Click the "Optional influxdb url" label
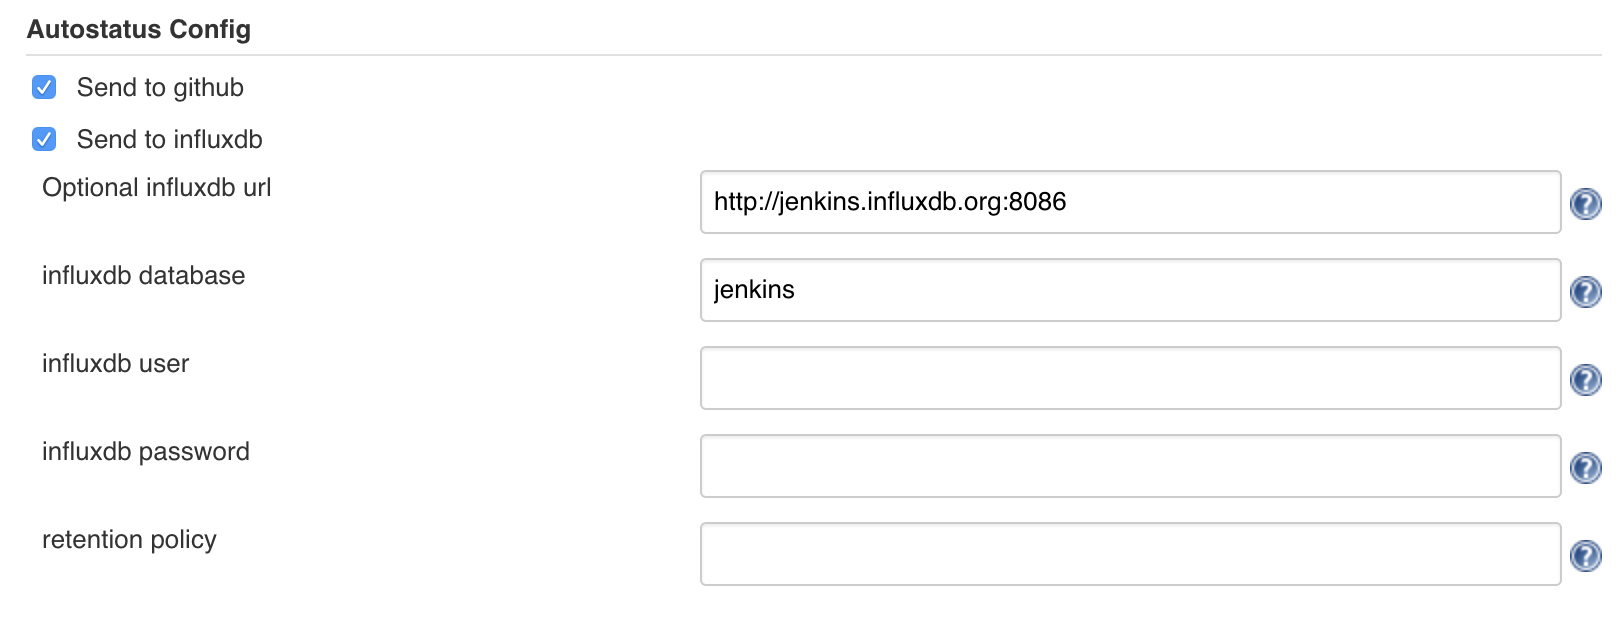This screenshot has width=1620, height=622. coord(157,188)
